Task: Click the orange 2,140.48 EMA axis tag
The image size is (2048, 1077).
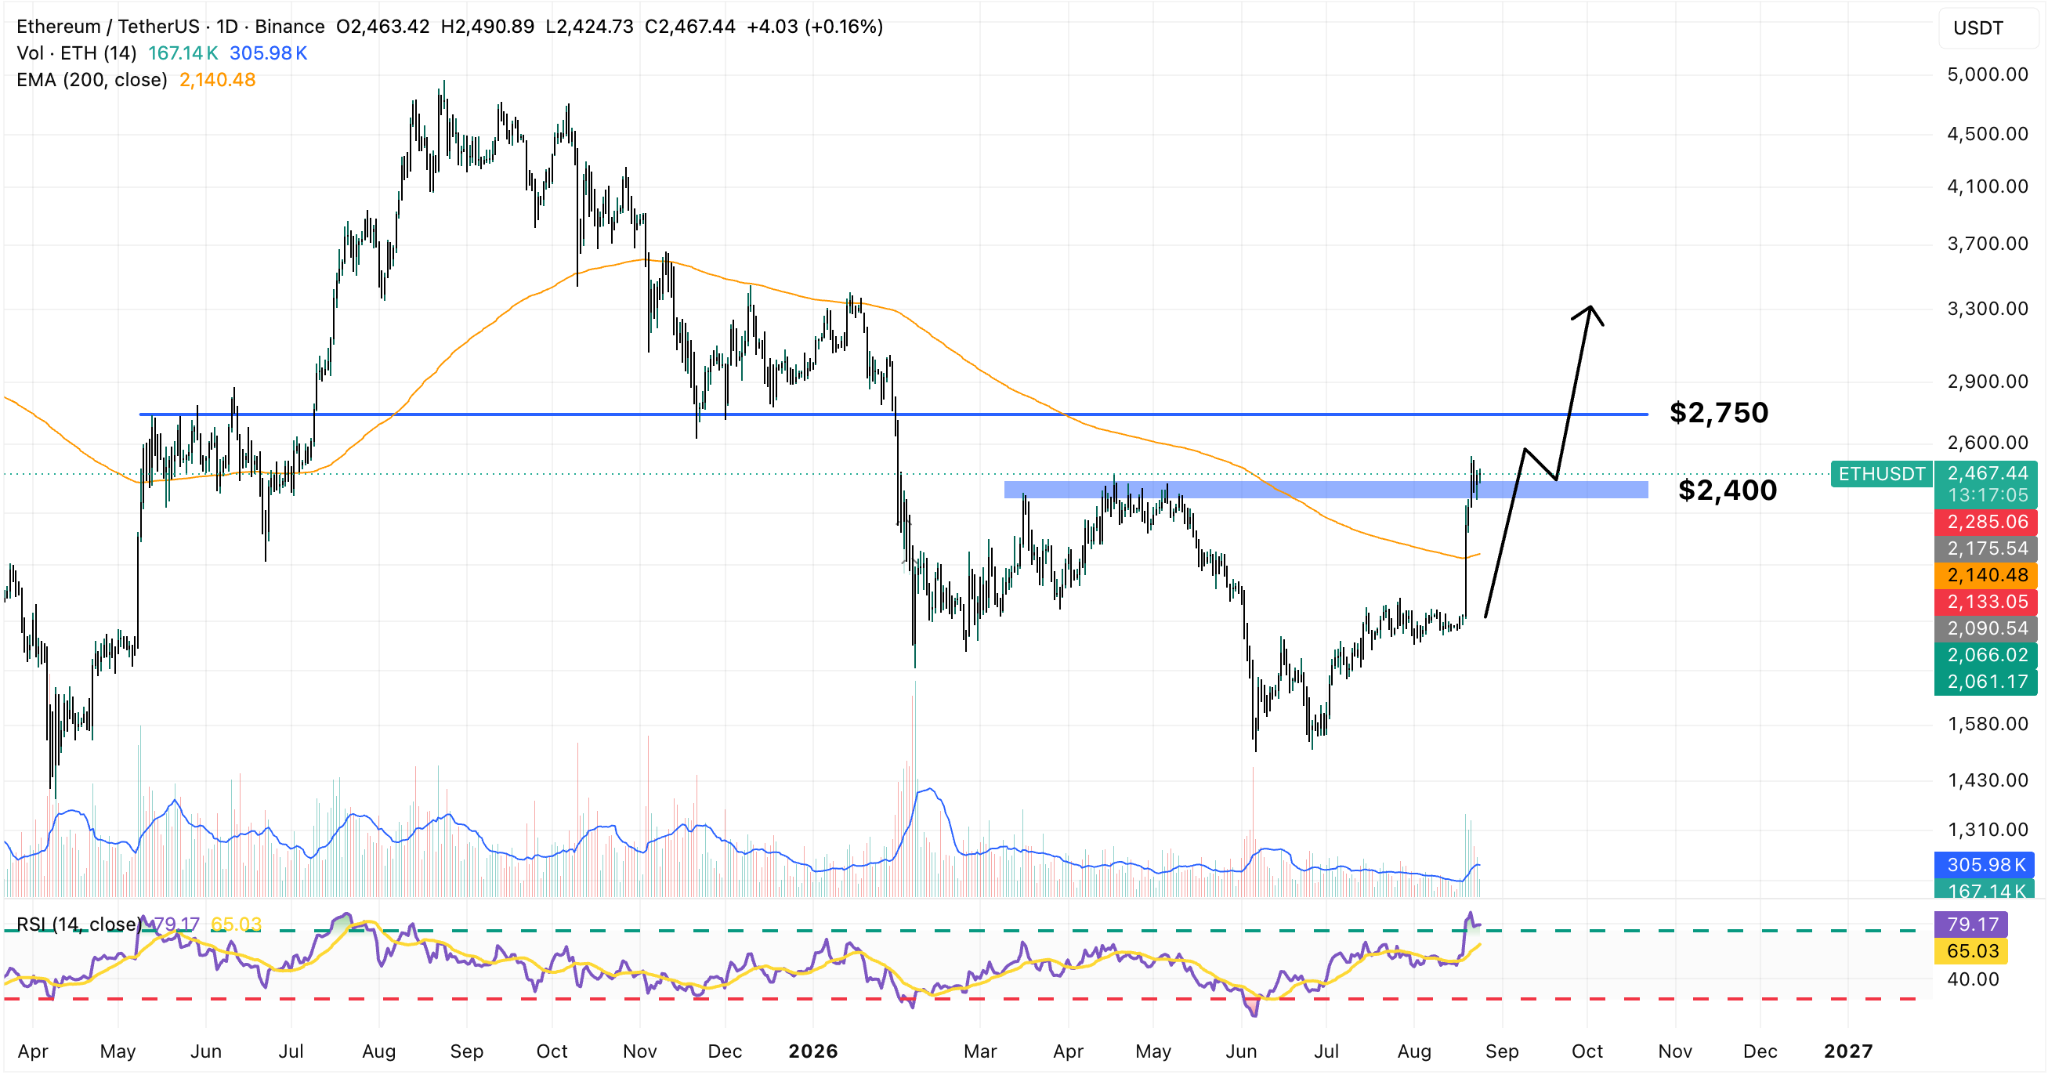Action: pyautogui.click(x=1986, y=575)
